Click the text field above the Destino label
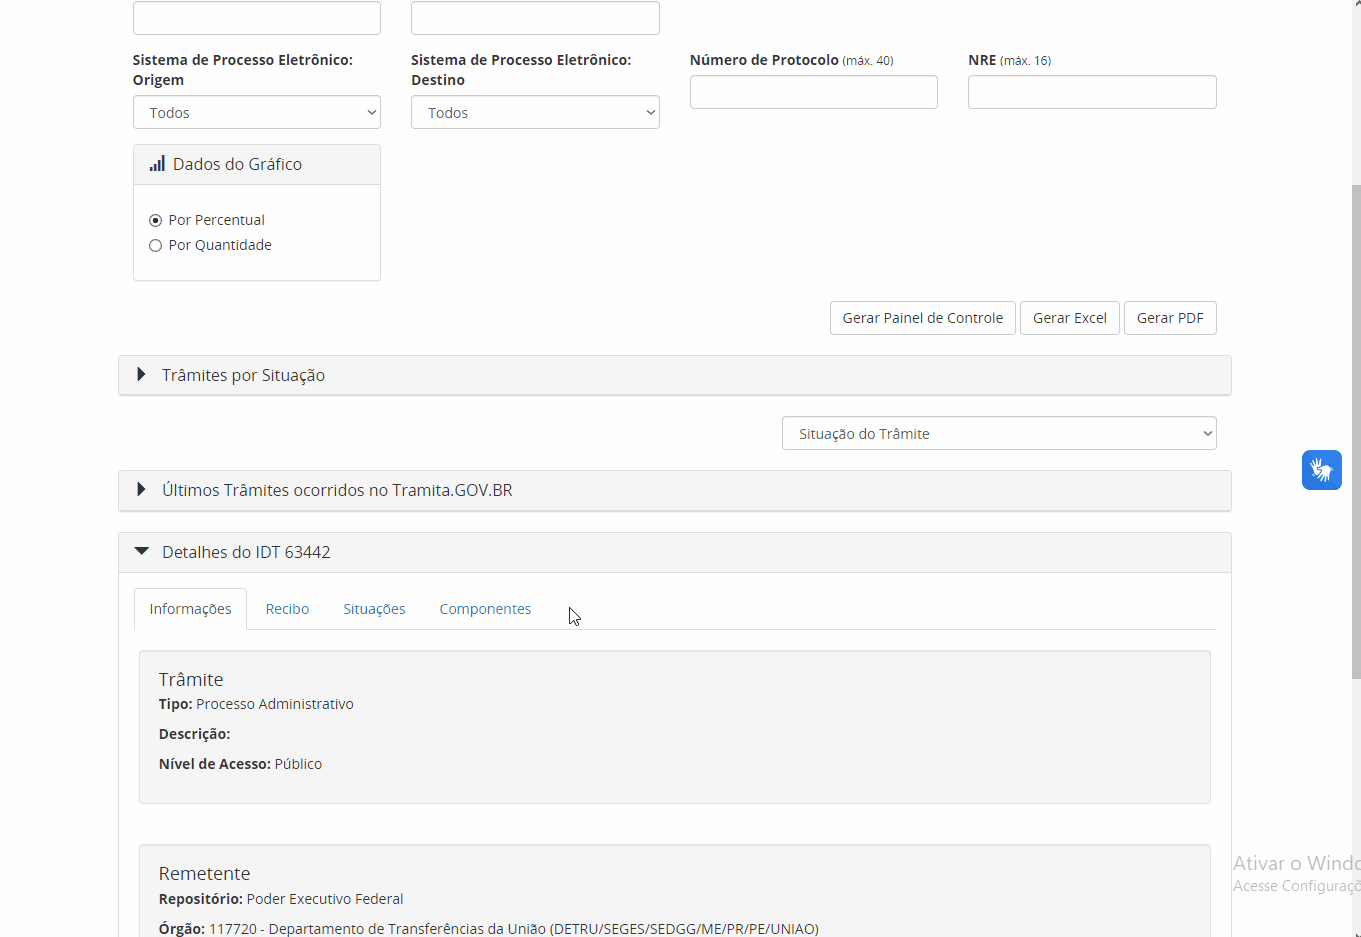The image size is (1361, 937). 535,18
